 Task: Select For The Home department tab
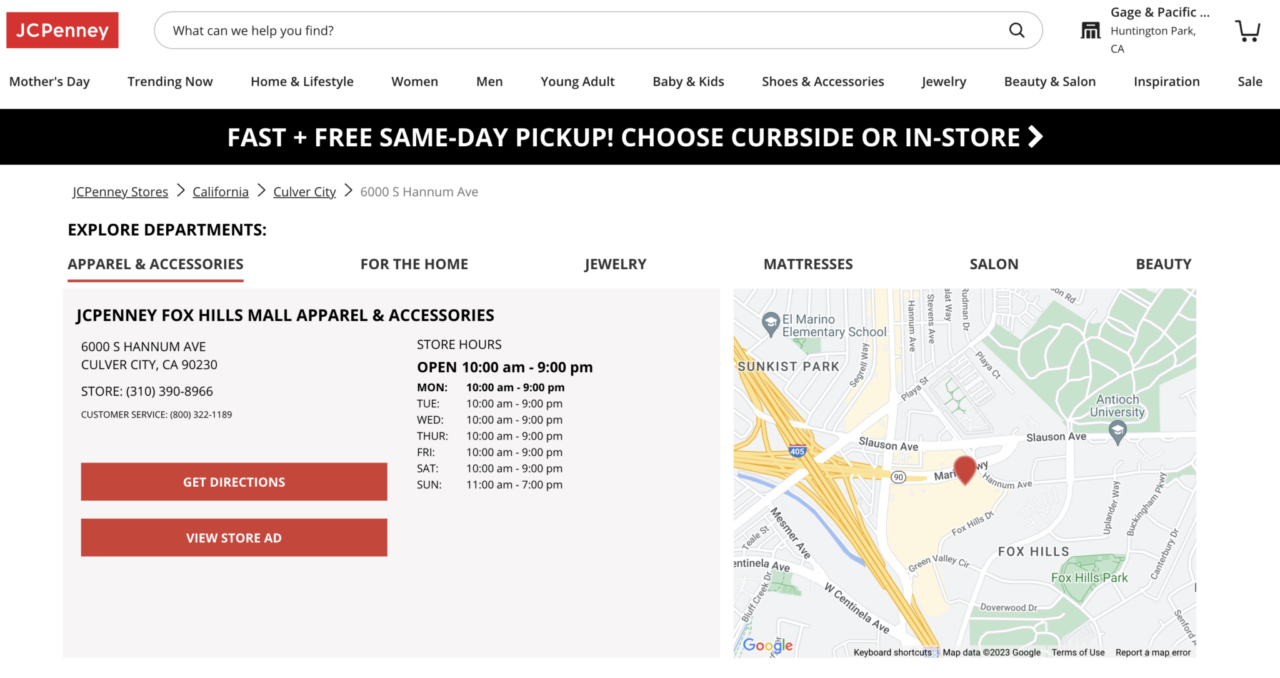[x=414, y=264]
